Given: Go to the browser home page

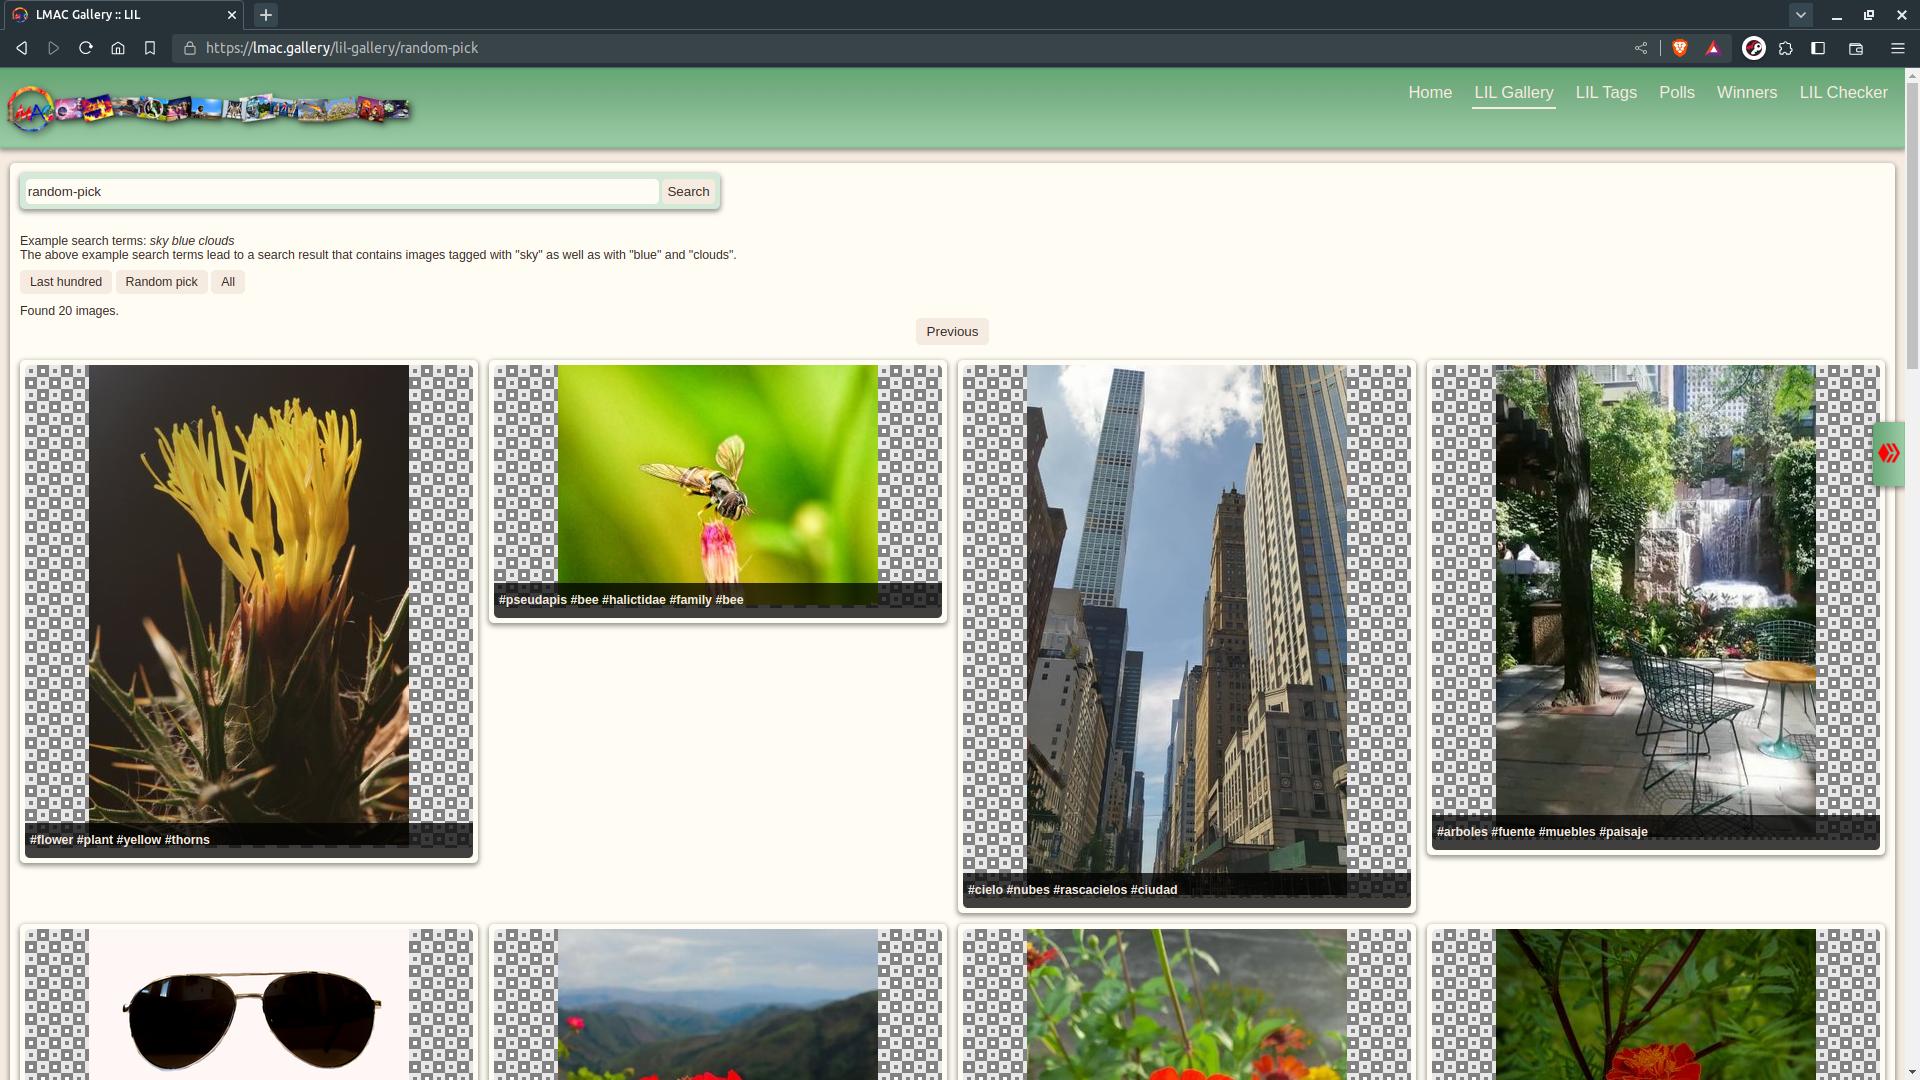Looking at the screenshot, I should (118, 48).
